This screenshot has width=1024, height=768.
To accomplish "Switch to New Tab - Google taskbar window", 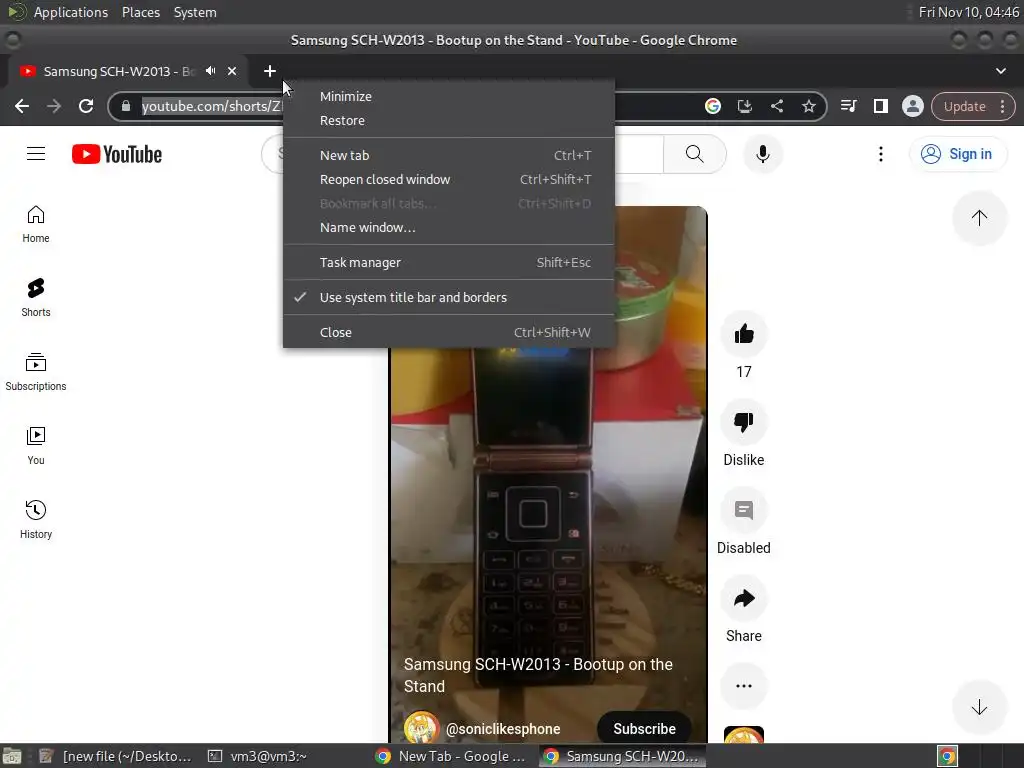I will pyautogui.click(x=452, y=756).
